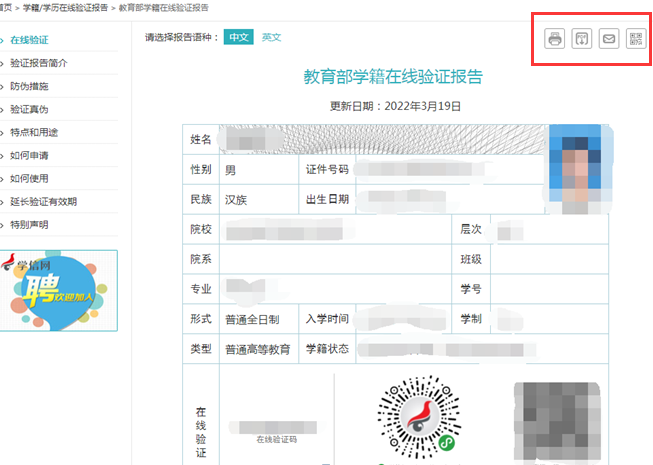Click the email envelope icon
Image resolution: width=653 pixels, height=465 pixels.
[x=608, y=39]
